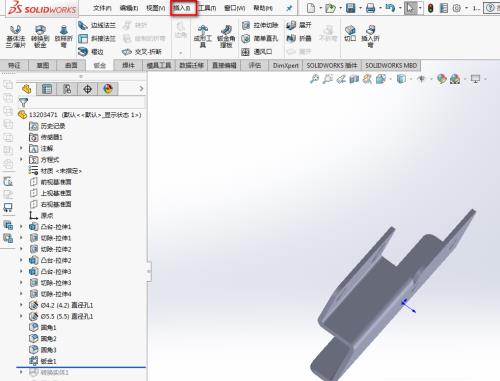500x381 pixels.
Task: Select the 基体法兰/薄片 base flange tool
Action: pyautogui.click(x=15, y=37)
